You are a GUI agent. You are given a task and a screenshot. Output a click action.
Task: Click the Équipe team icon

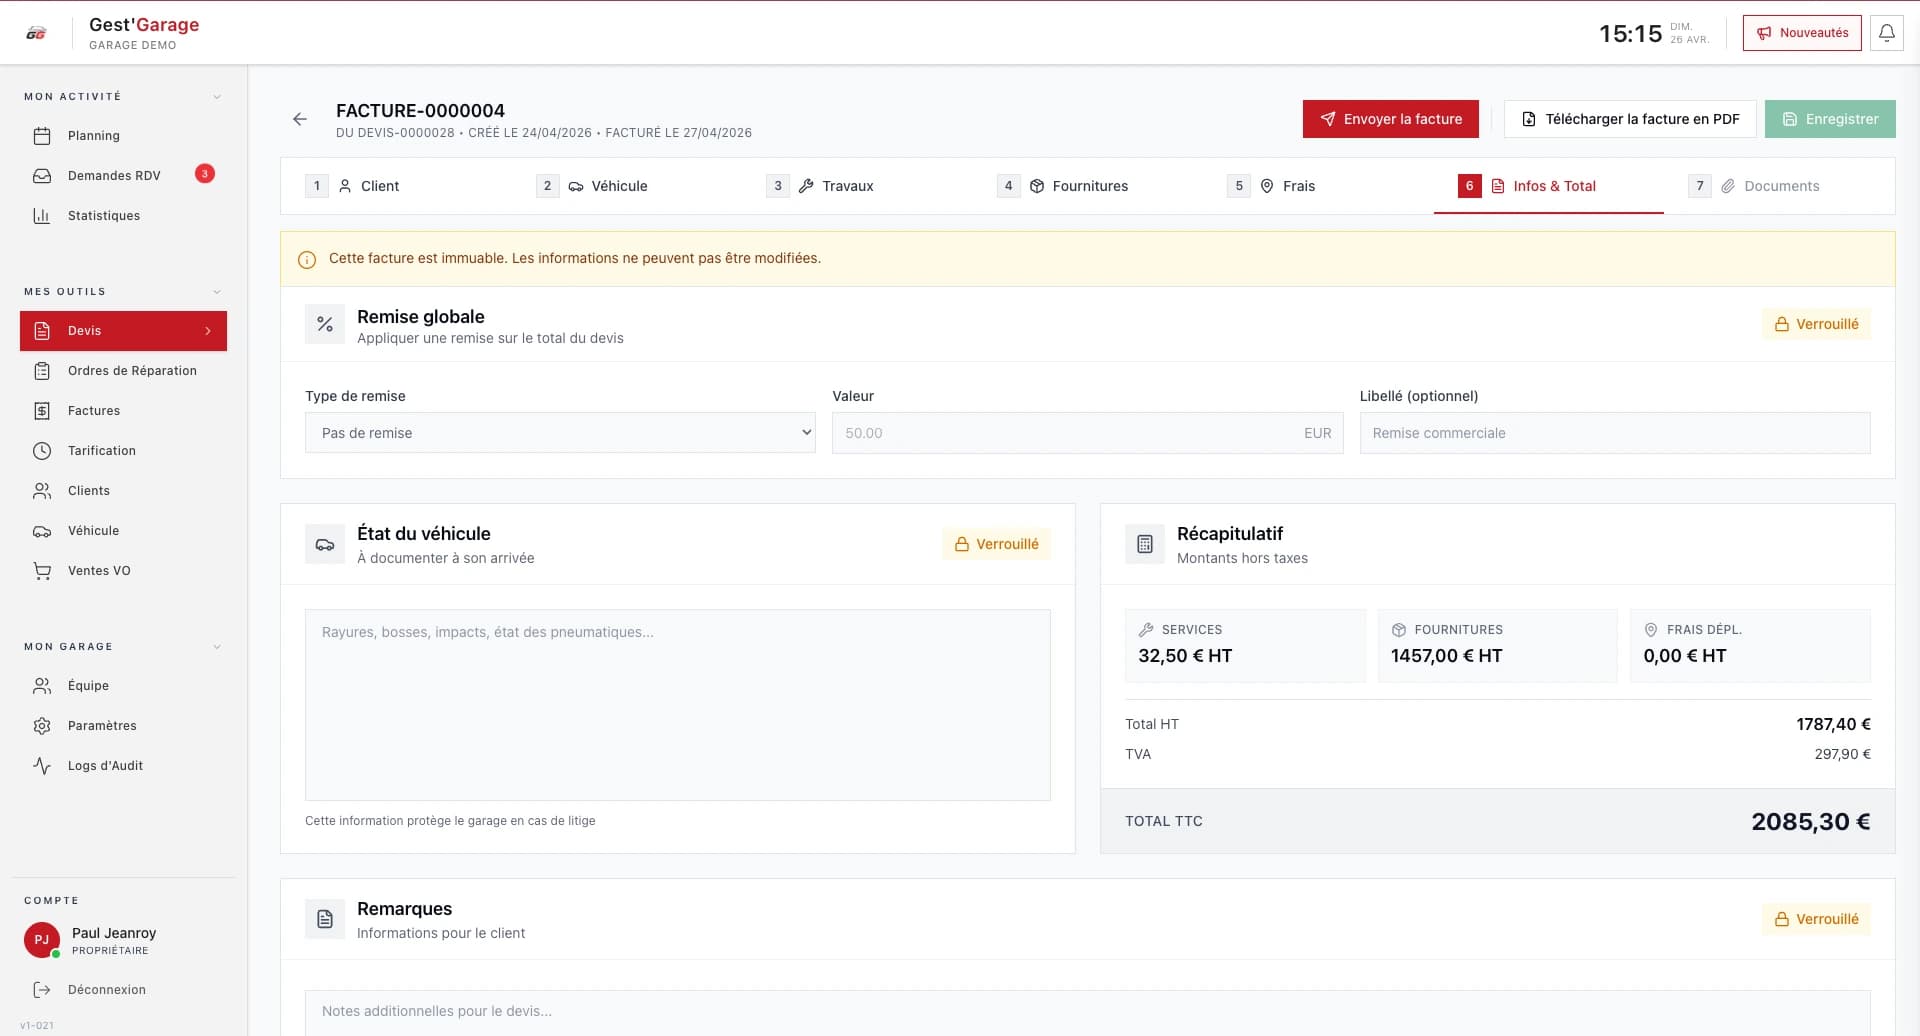pyautogui.click(x=42, y=686)
